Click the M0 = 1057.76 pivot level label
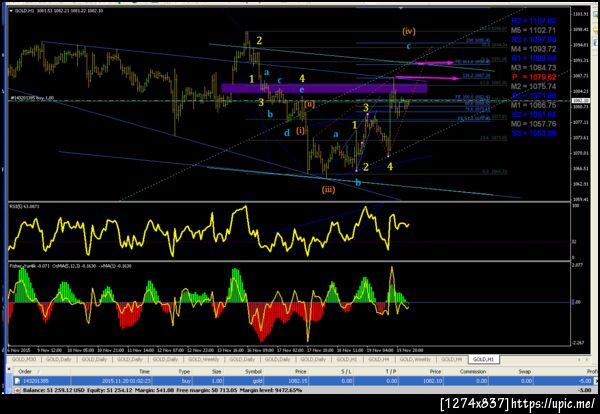Viewport: 600px width, 414px height. tap(533, 124)
